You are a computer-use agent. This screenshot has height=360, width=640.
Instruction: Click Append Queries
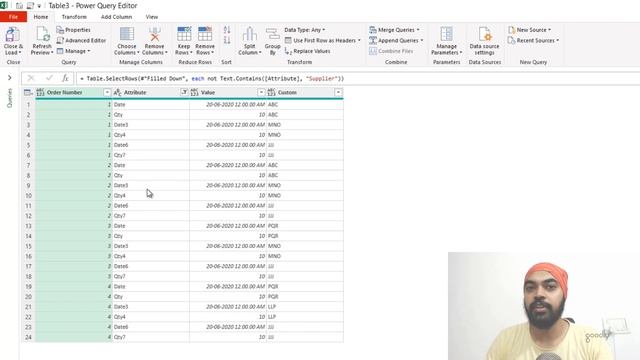pyautogui.click(x=396, y=40)
